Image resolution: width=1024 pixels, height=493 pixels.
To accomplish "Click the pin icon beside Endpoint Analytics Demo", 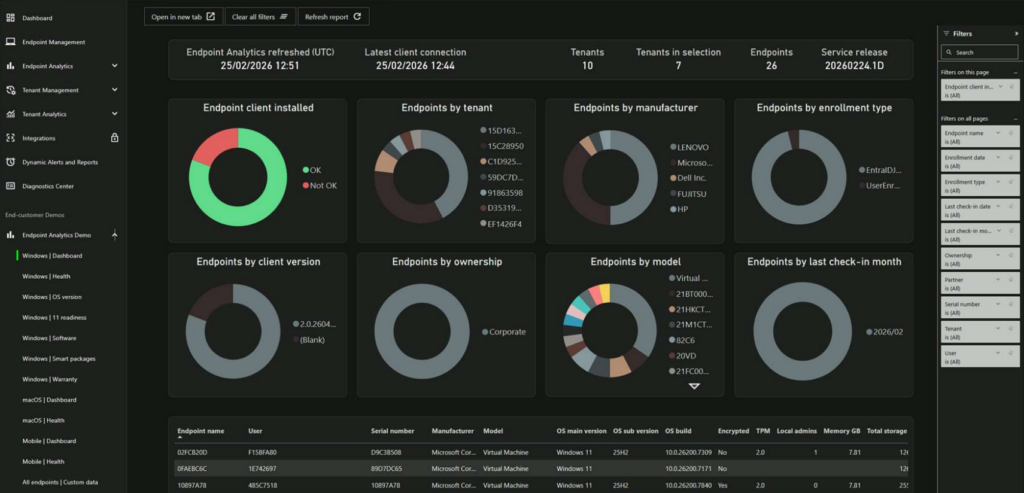I will pos(115,234).
